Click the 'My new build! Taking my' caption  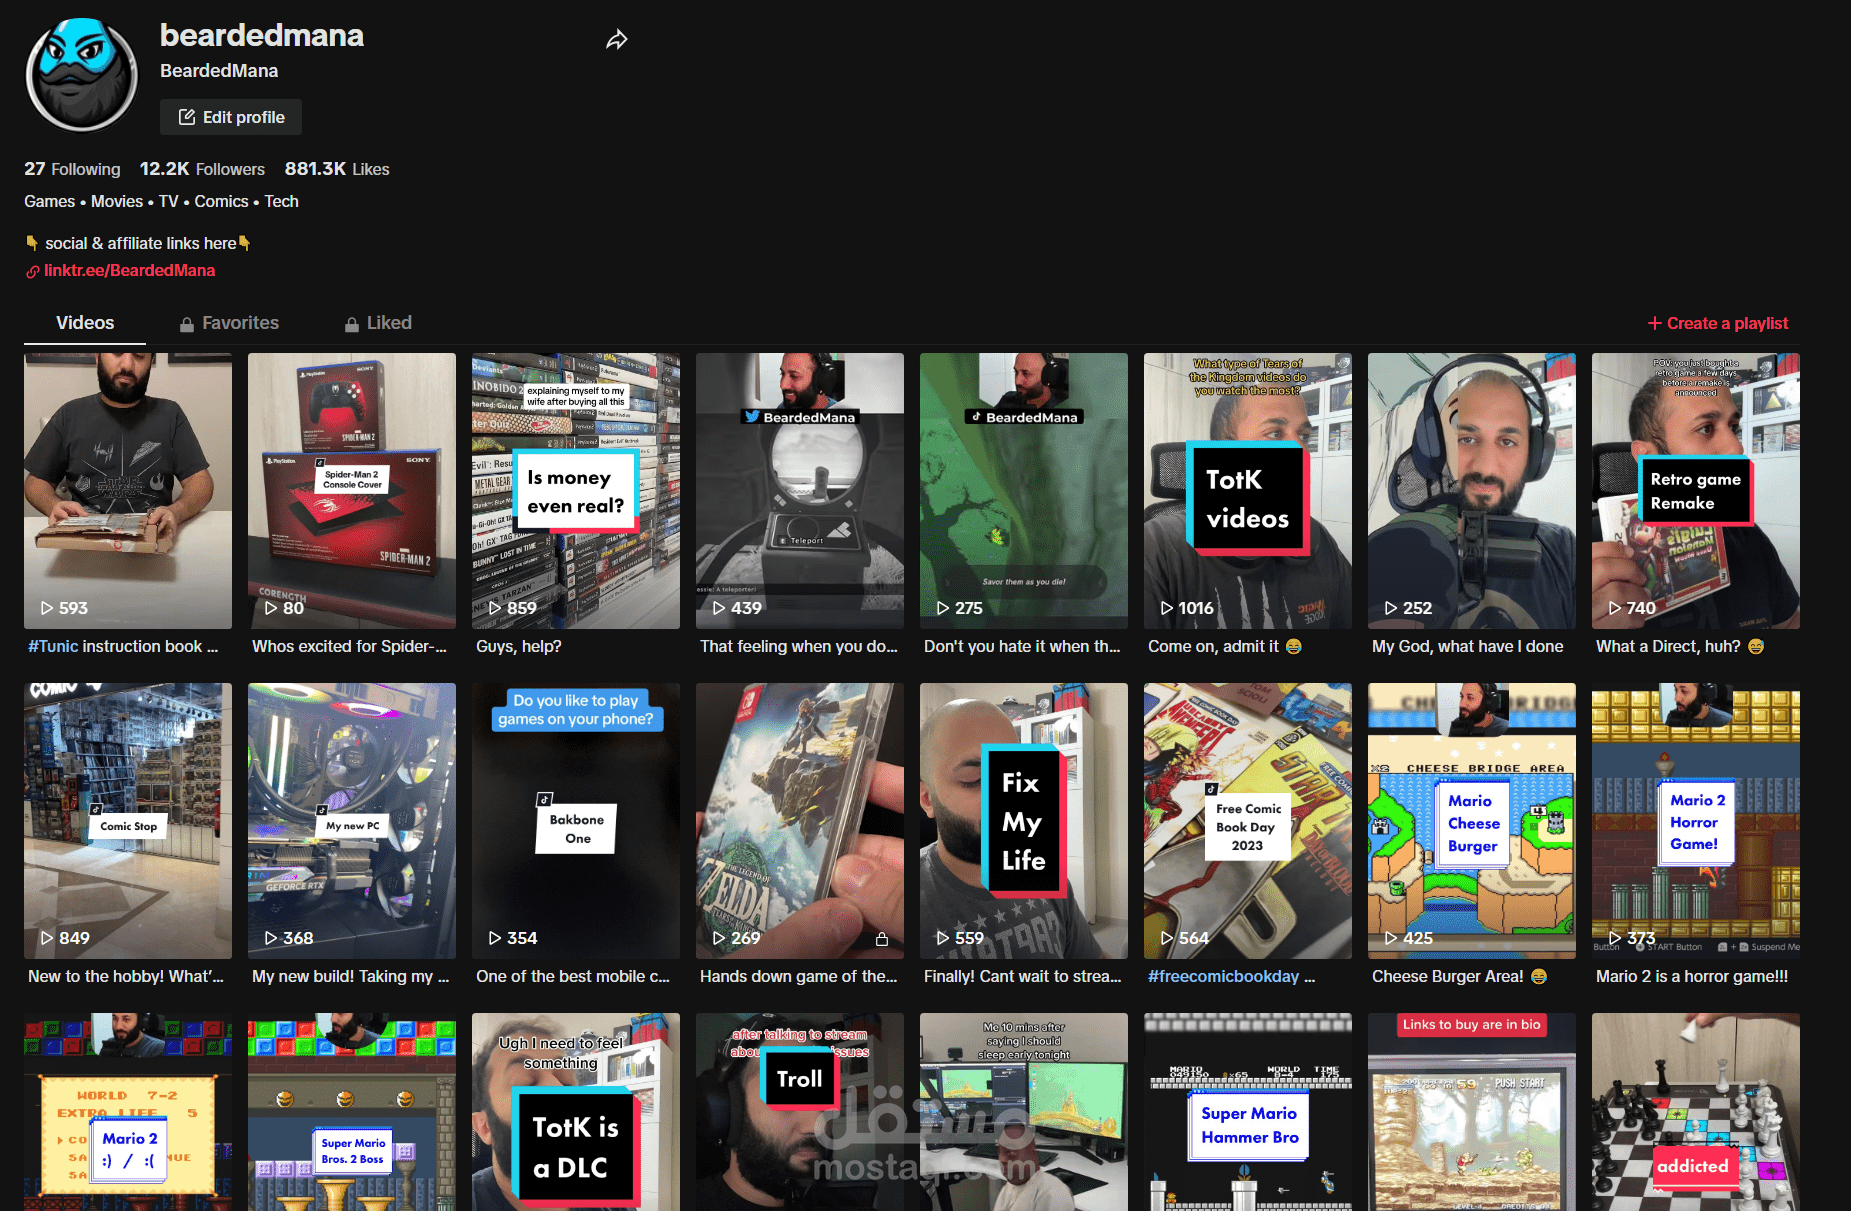tap(351, 976)
